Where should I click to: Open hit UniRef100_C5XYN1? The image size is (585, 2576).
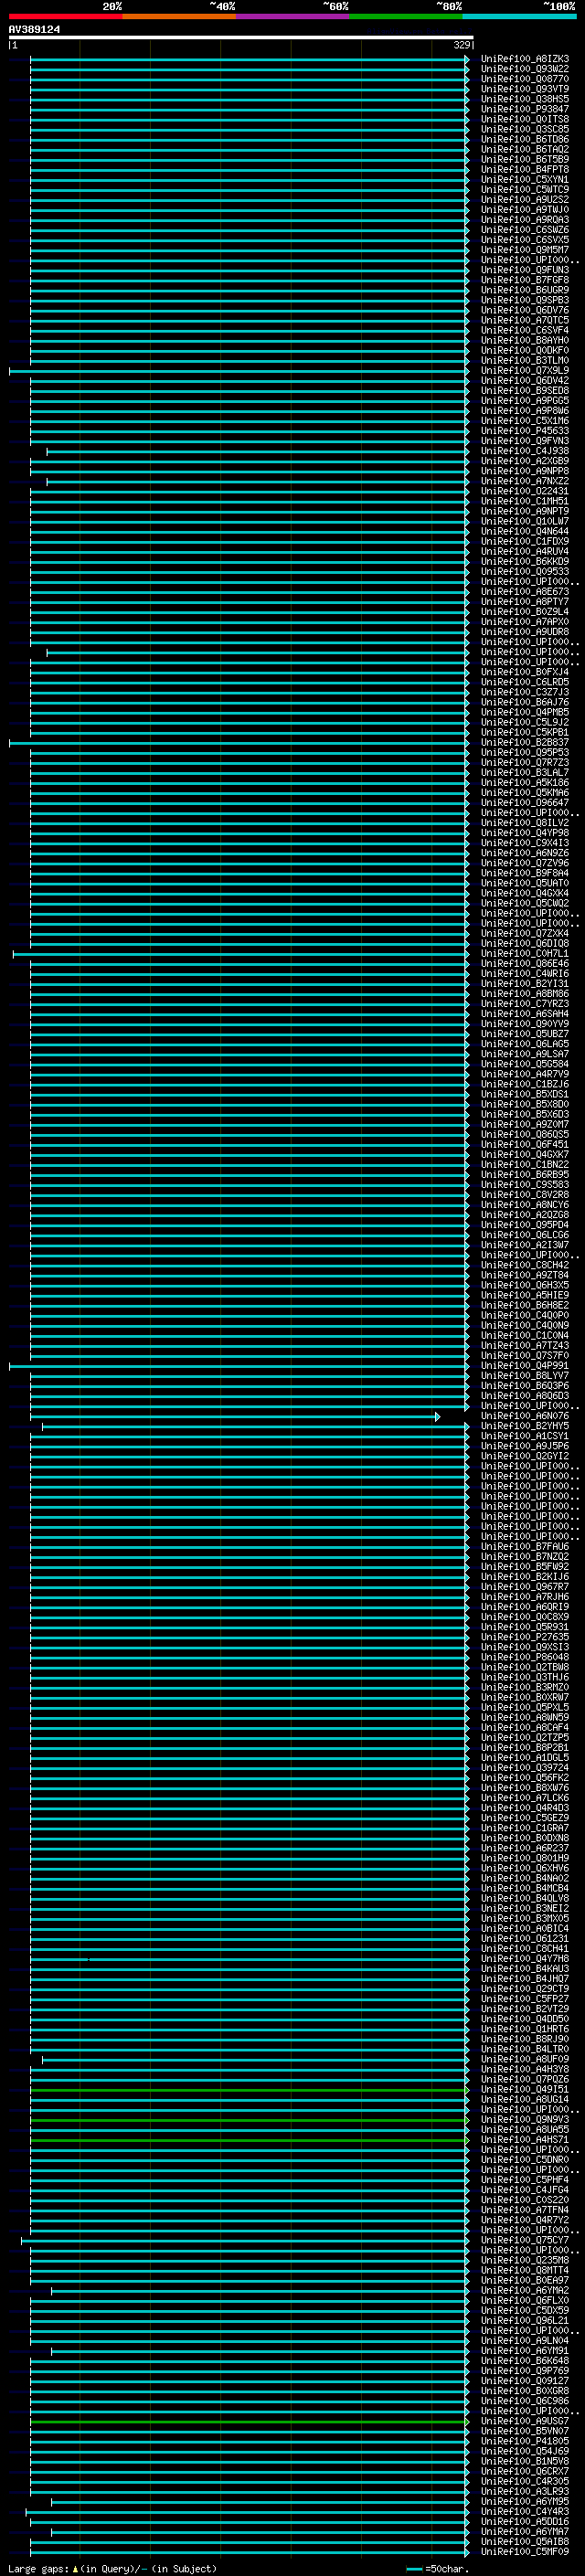coord(524,179)
